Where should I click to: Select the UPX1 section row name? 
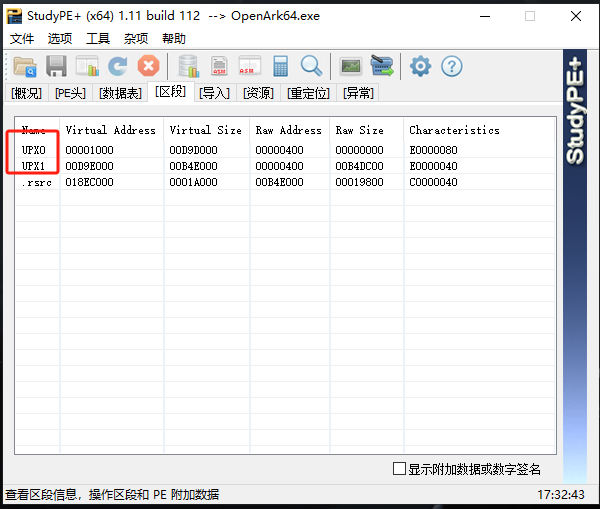(x=33, y=166)
